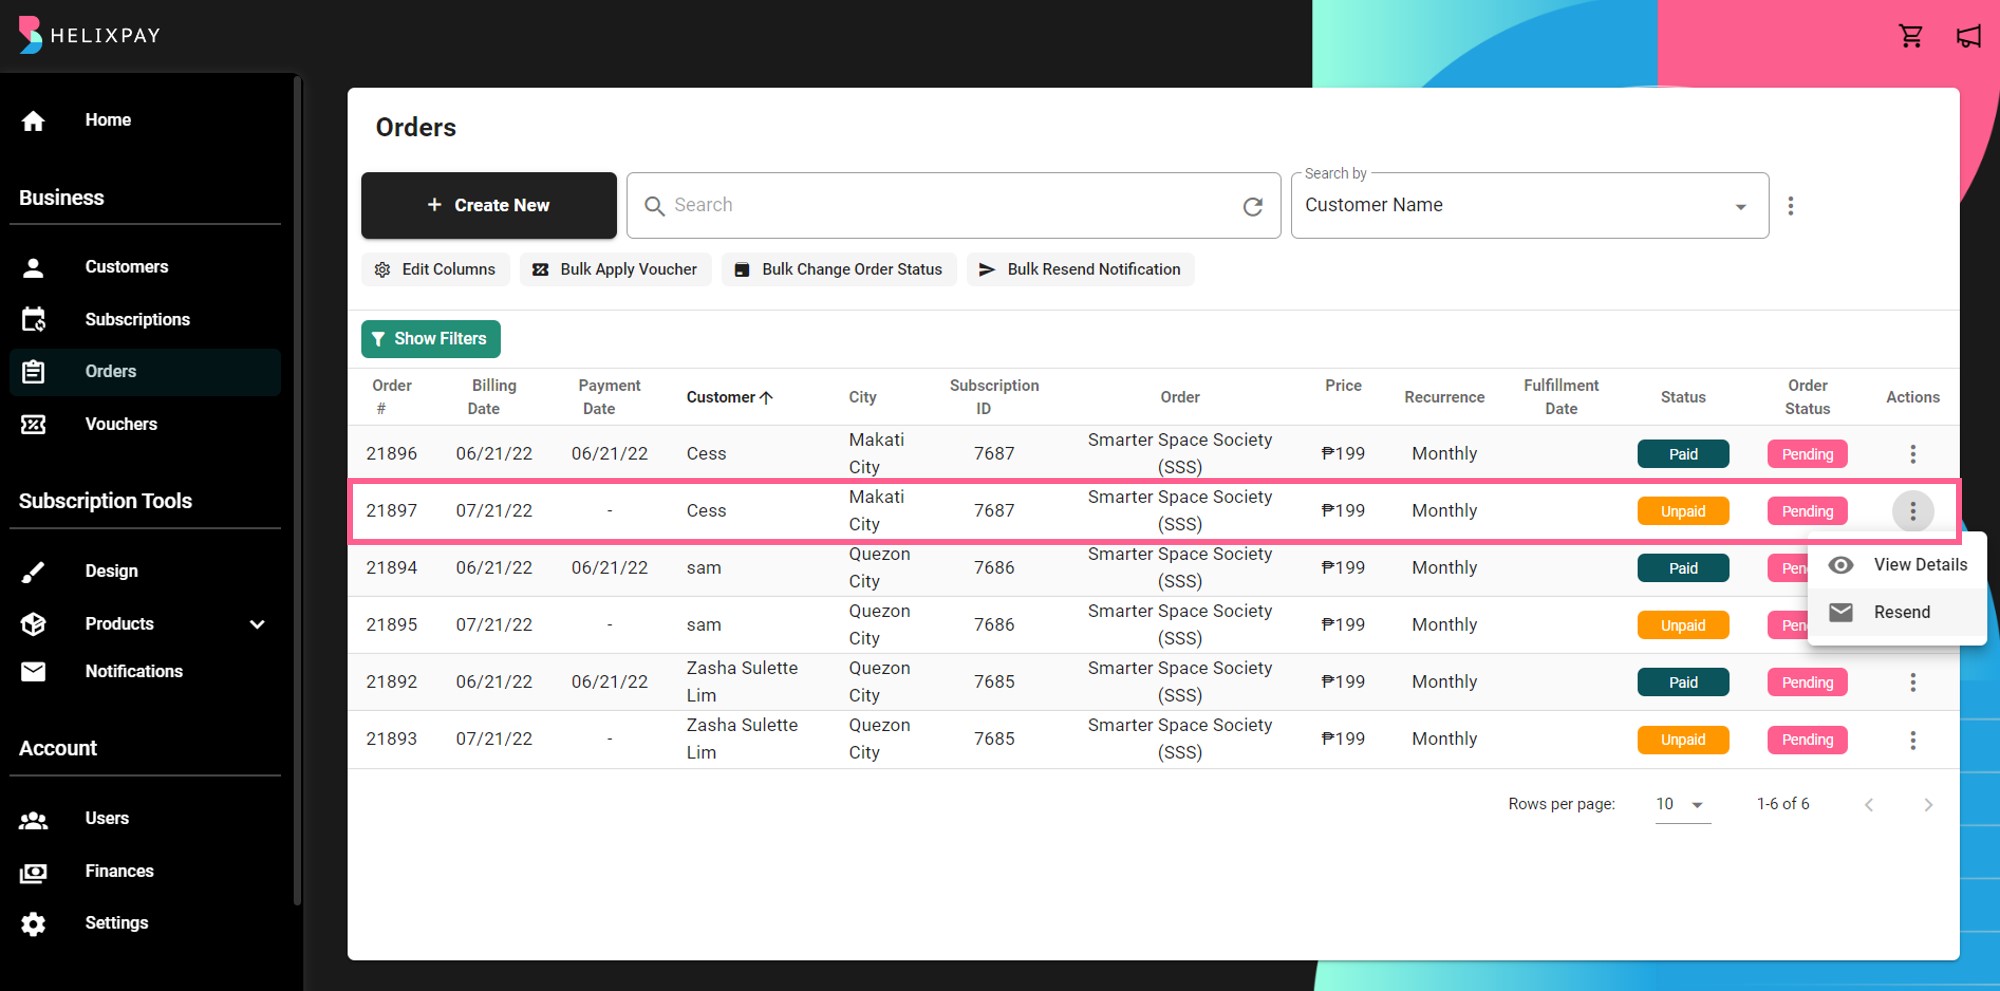The width and height of the screenshot is (2000, 991).
Task: Click Unpaid status badge for order 21897
Action: pos(1682,511)
